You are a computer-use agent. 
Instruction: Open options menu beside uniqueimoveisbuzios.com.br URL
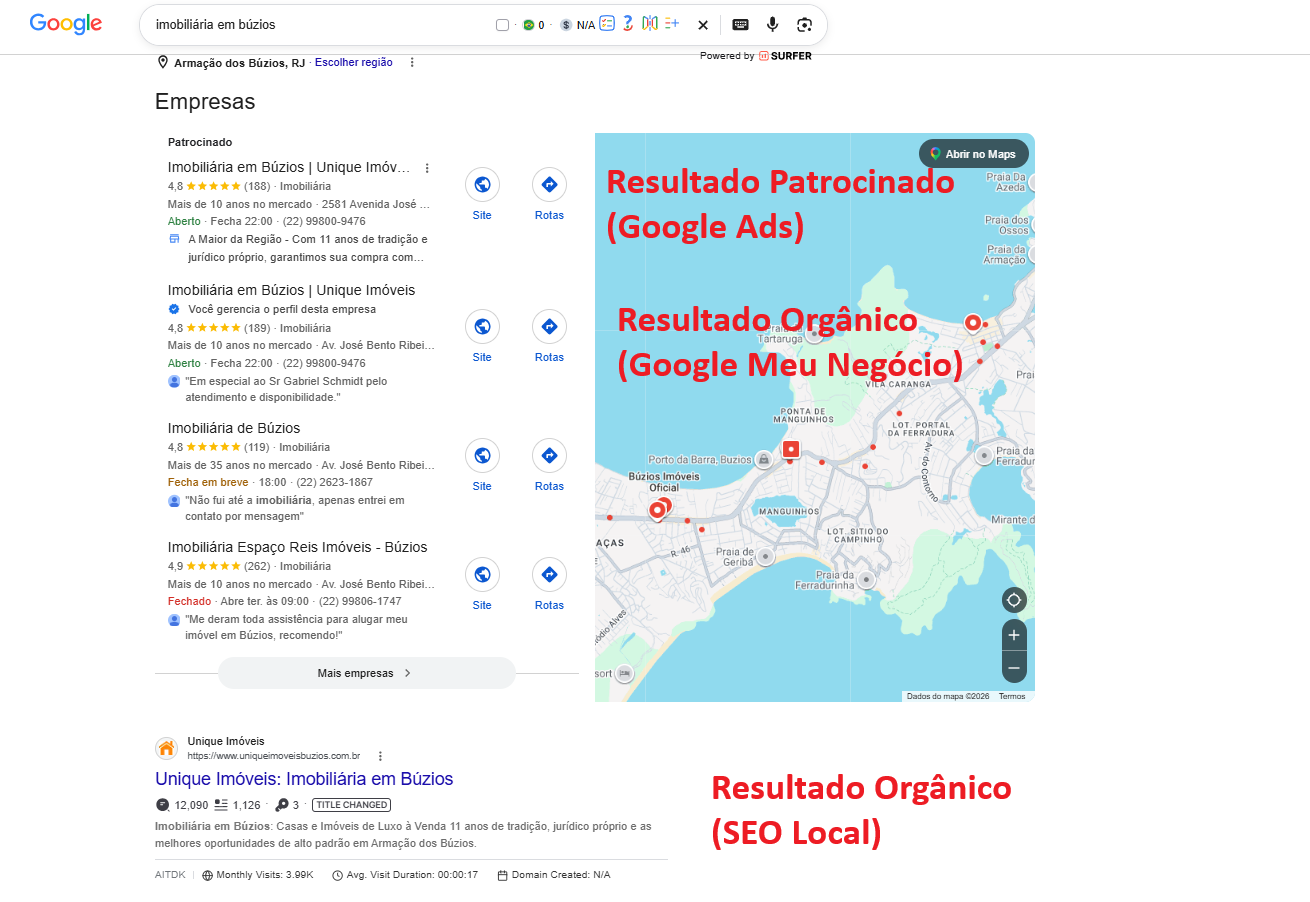click(x=380, y=756)
